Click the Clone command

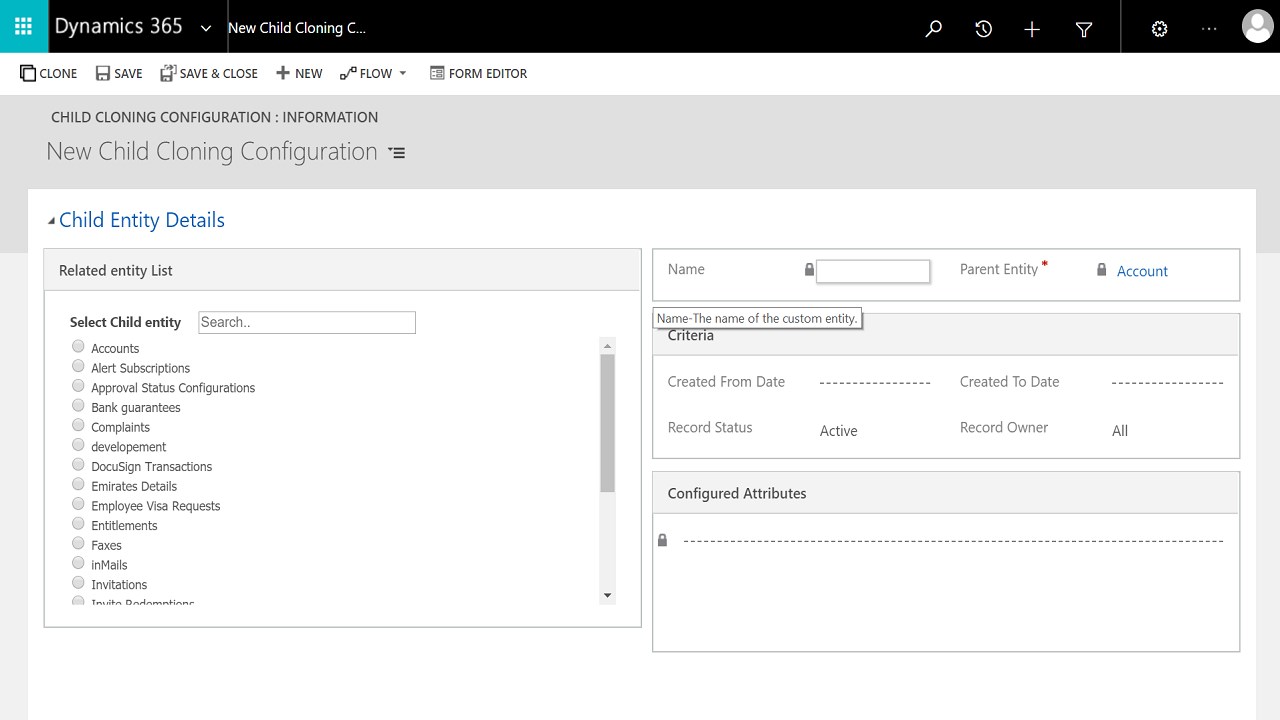tap(49, 73)
